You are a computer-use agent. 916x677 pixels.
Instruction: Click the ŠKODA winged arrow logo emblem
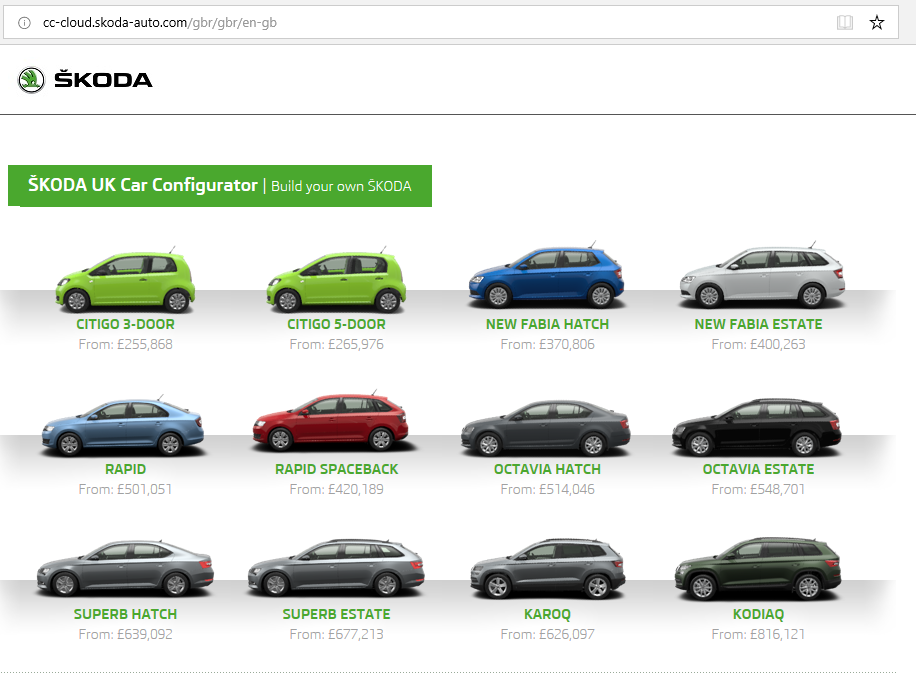[x=31, y=80]
